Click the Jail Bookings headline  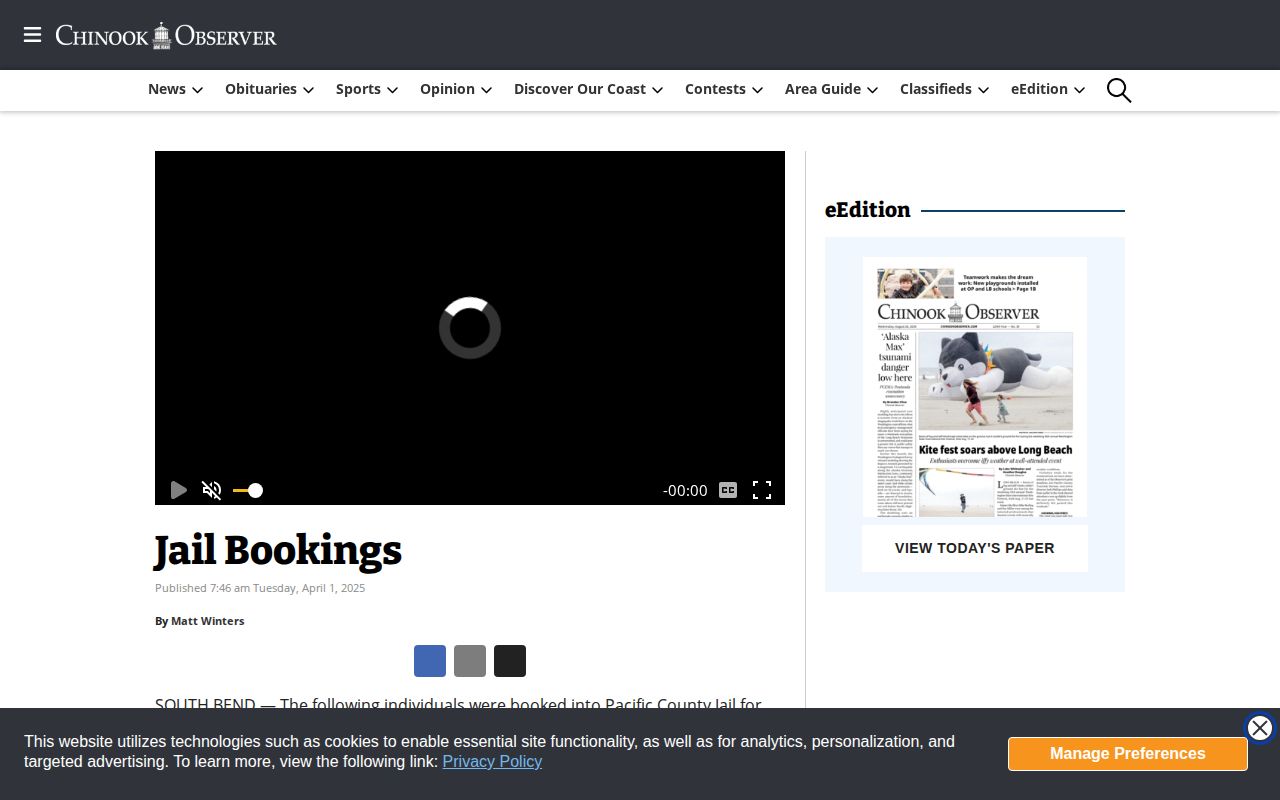[x=278, y=551]
